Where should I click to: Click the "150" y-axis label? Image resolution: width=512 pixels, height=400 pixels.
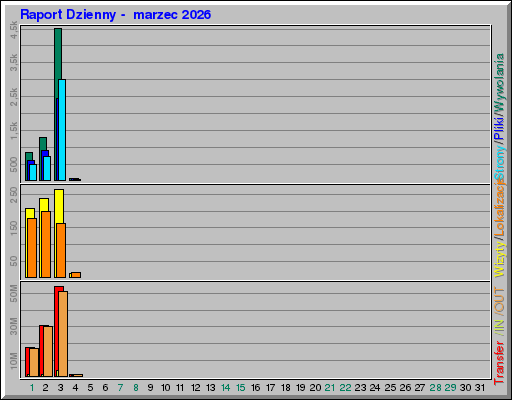click(x=14, y=228)
